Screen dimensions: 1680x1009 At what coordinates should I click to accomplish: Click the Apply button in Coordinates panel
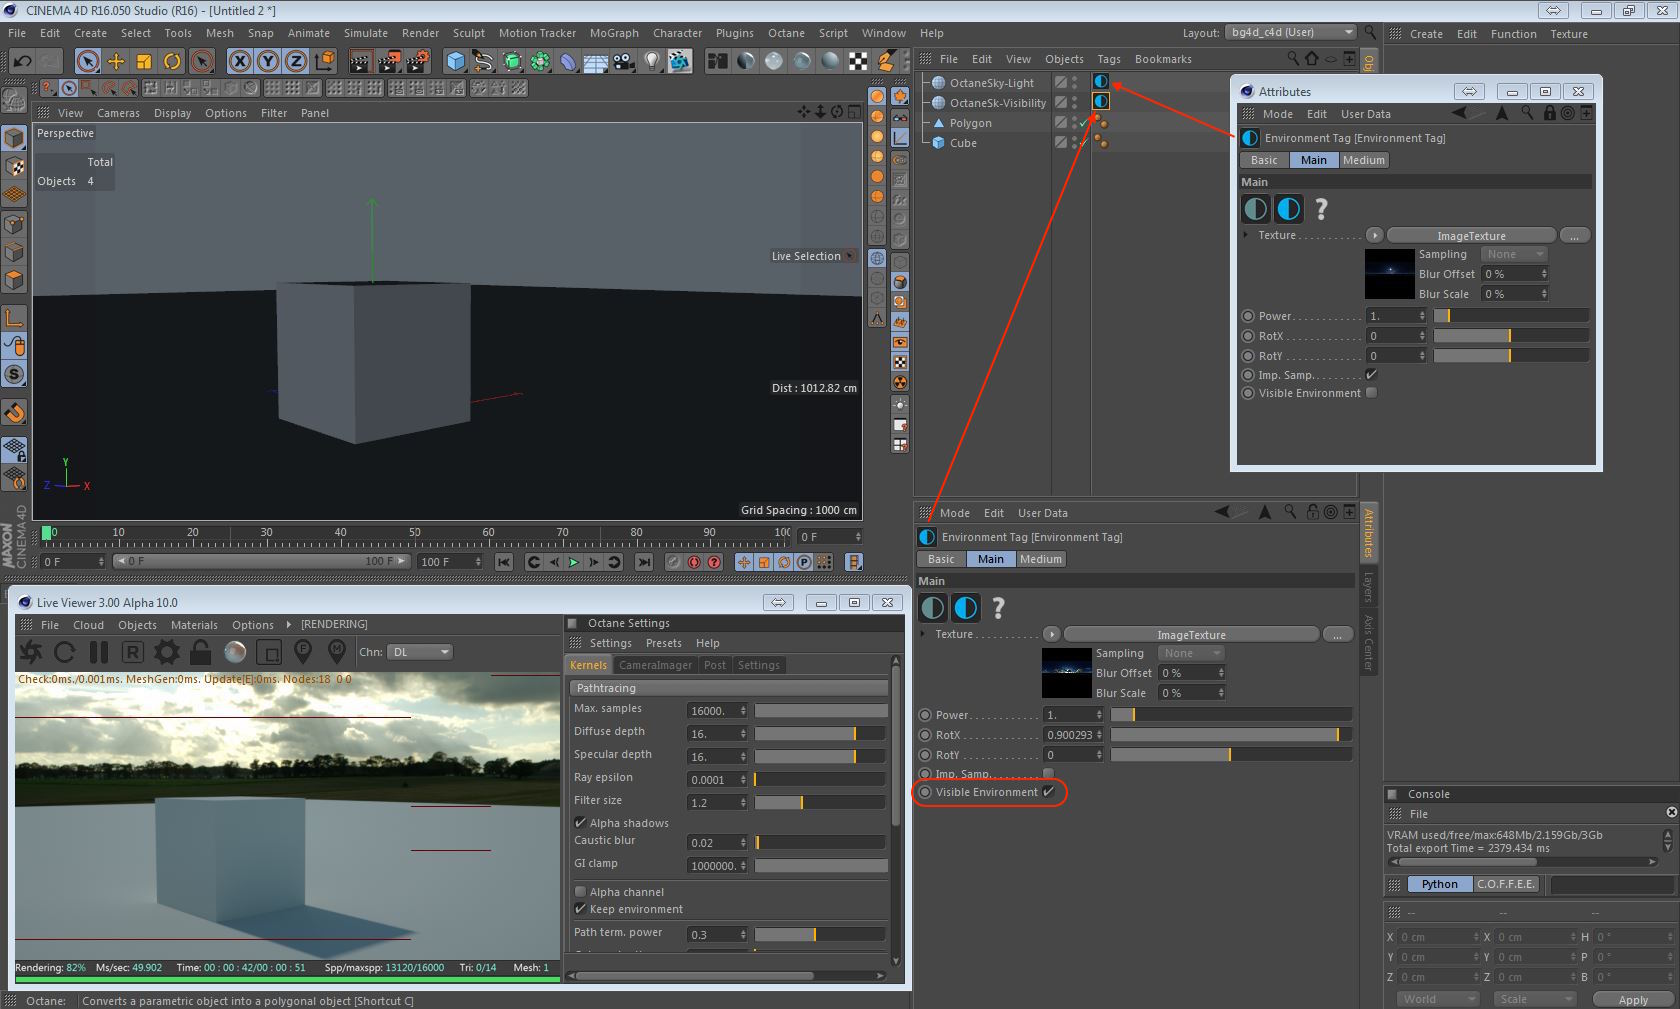click(x=1633, y=999)
